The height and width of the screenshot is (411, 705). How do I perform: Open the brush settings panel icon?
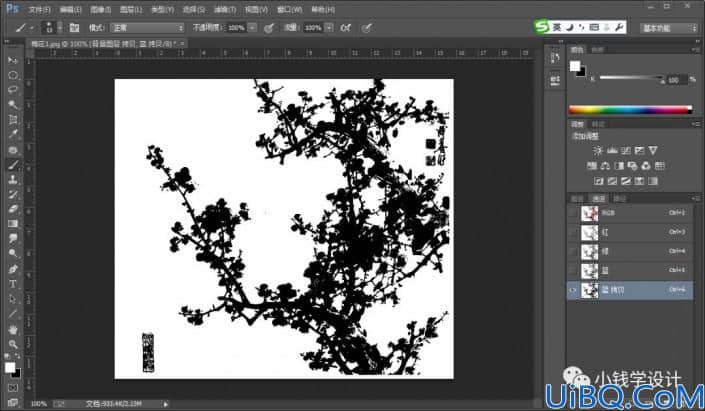[x=74, y=28]
